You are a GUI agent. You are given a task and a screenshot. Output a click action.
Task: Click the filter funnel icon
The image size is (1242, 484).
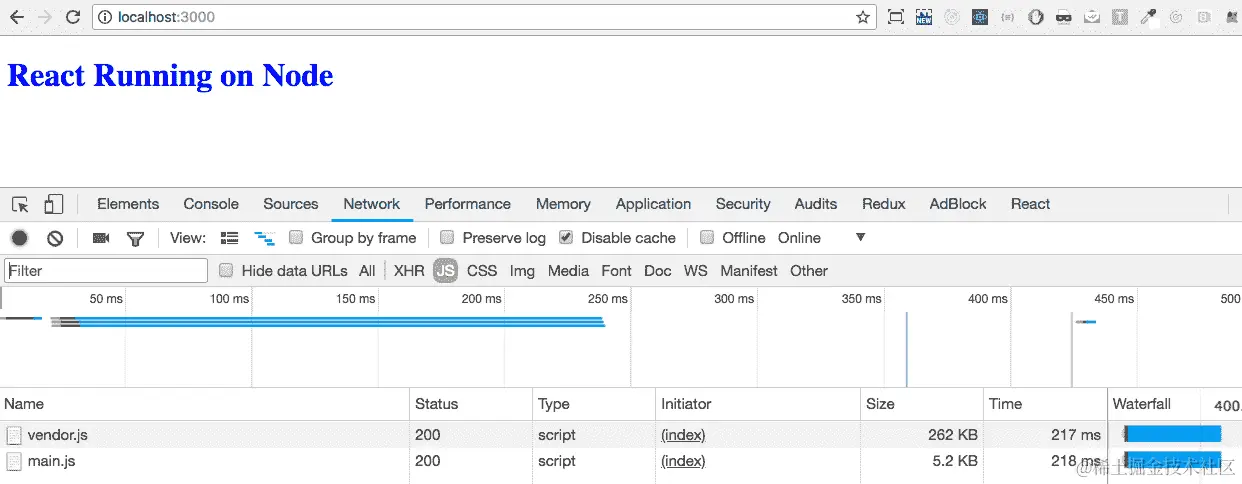point(135,238)
